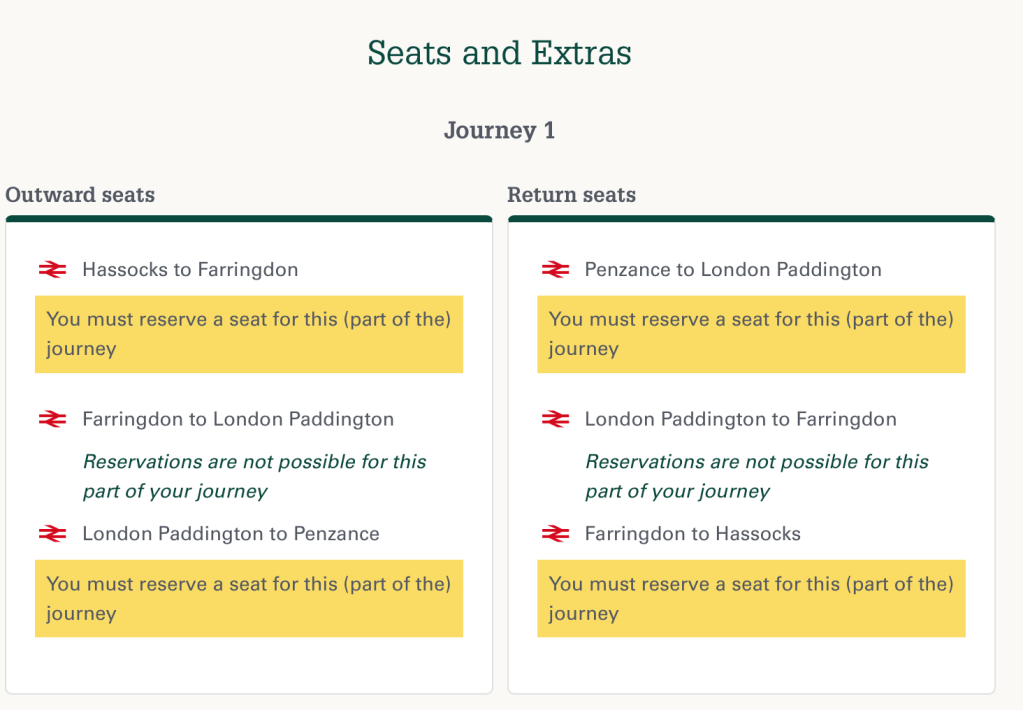Screen dimensions: 1023x710
Task: Click the Seats and Extras page title
Action: pyautogui.click(x=499, y=53)
